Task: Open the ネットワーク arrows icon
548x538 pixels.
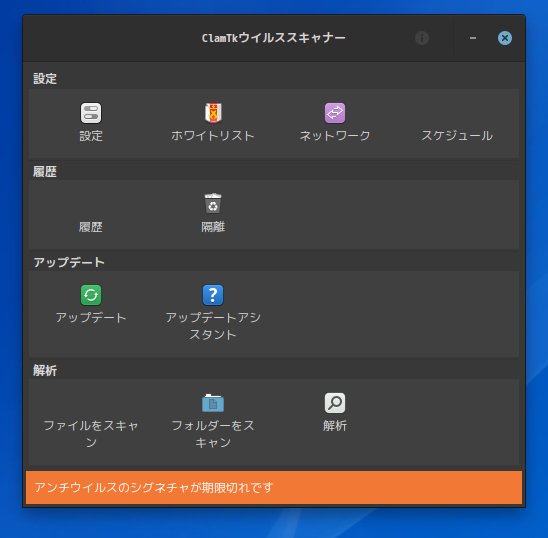Action: click(335, 113)
